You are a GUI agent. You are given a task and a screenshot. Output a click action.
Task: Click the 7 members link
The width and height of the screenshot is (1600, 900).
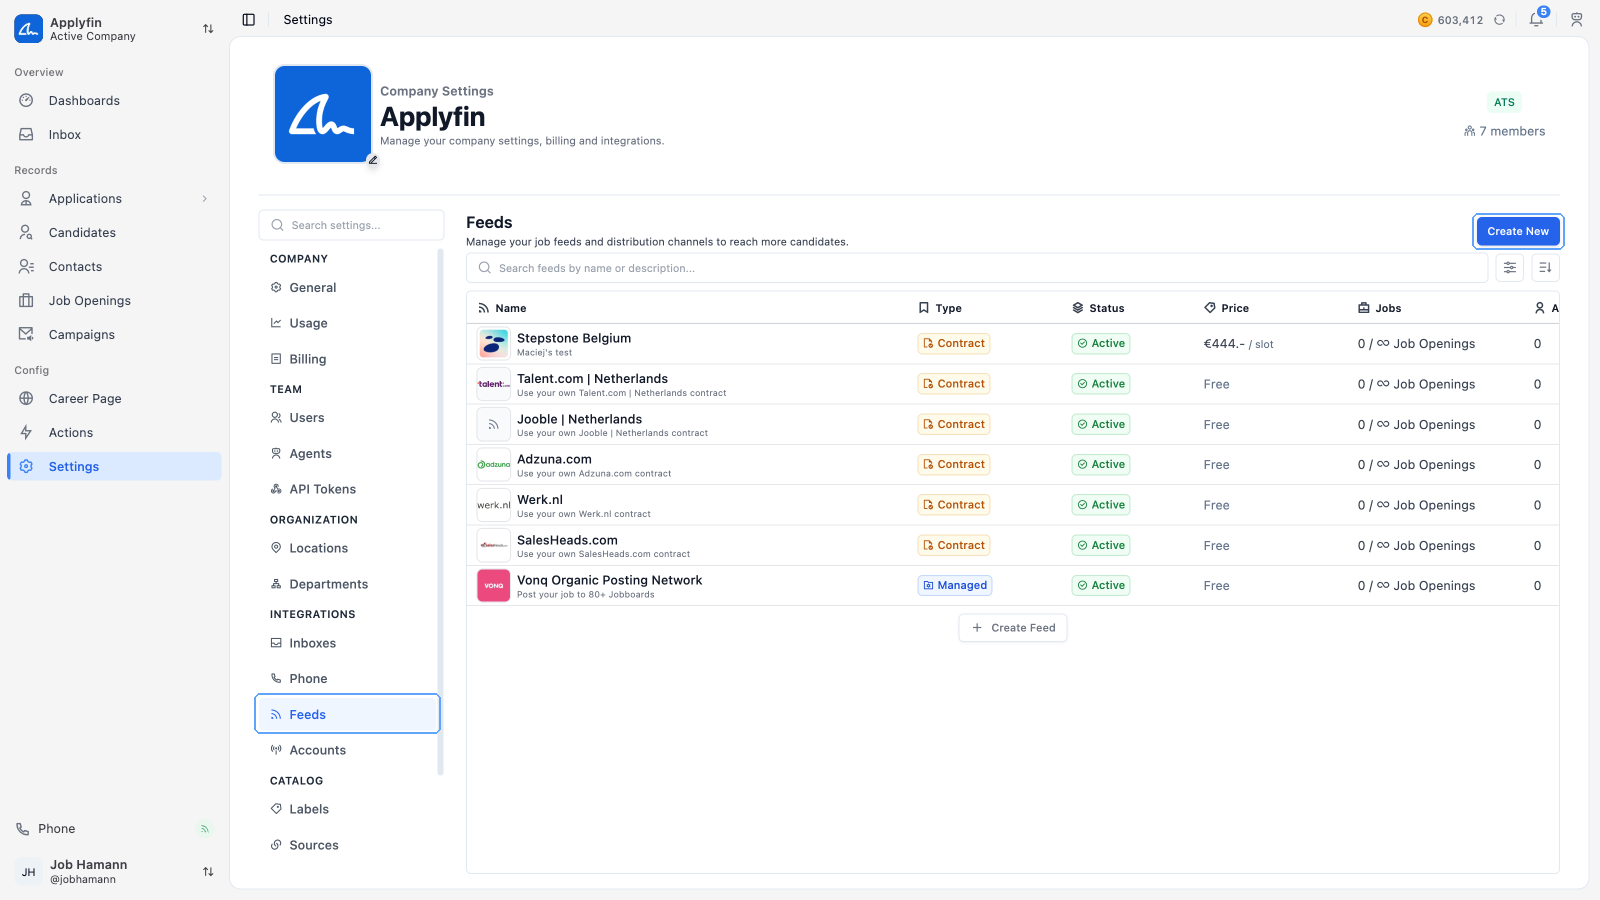click(x=1504, y=132)
